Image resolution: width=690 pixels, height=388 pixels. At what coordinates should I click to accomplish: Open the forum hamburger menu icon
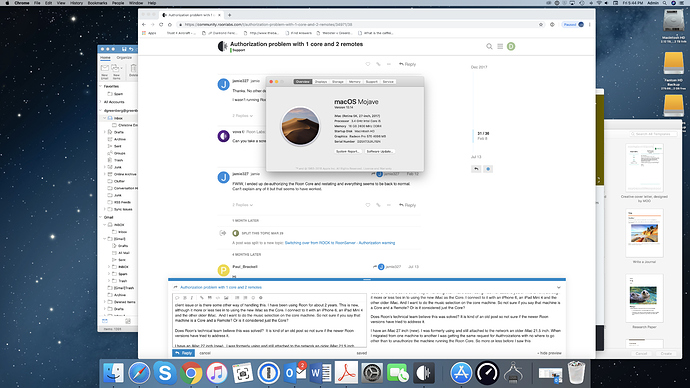(500, 46)
